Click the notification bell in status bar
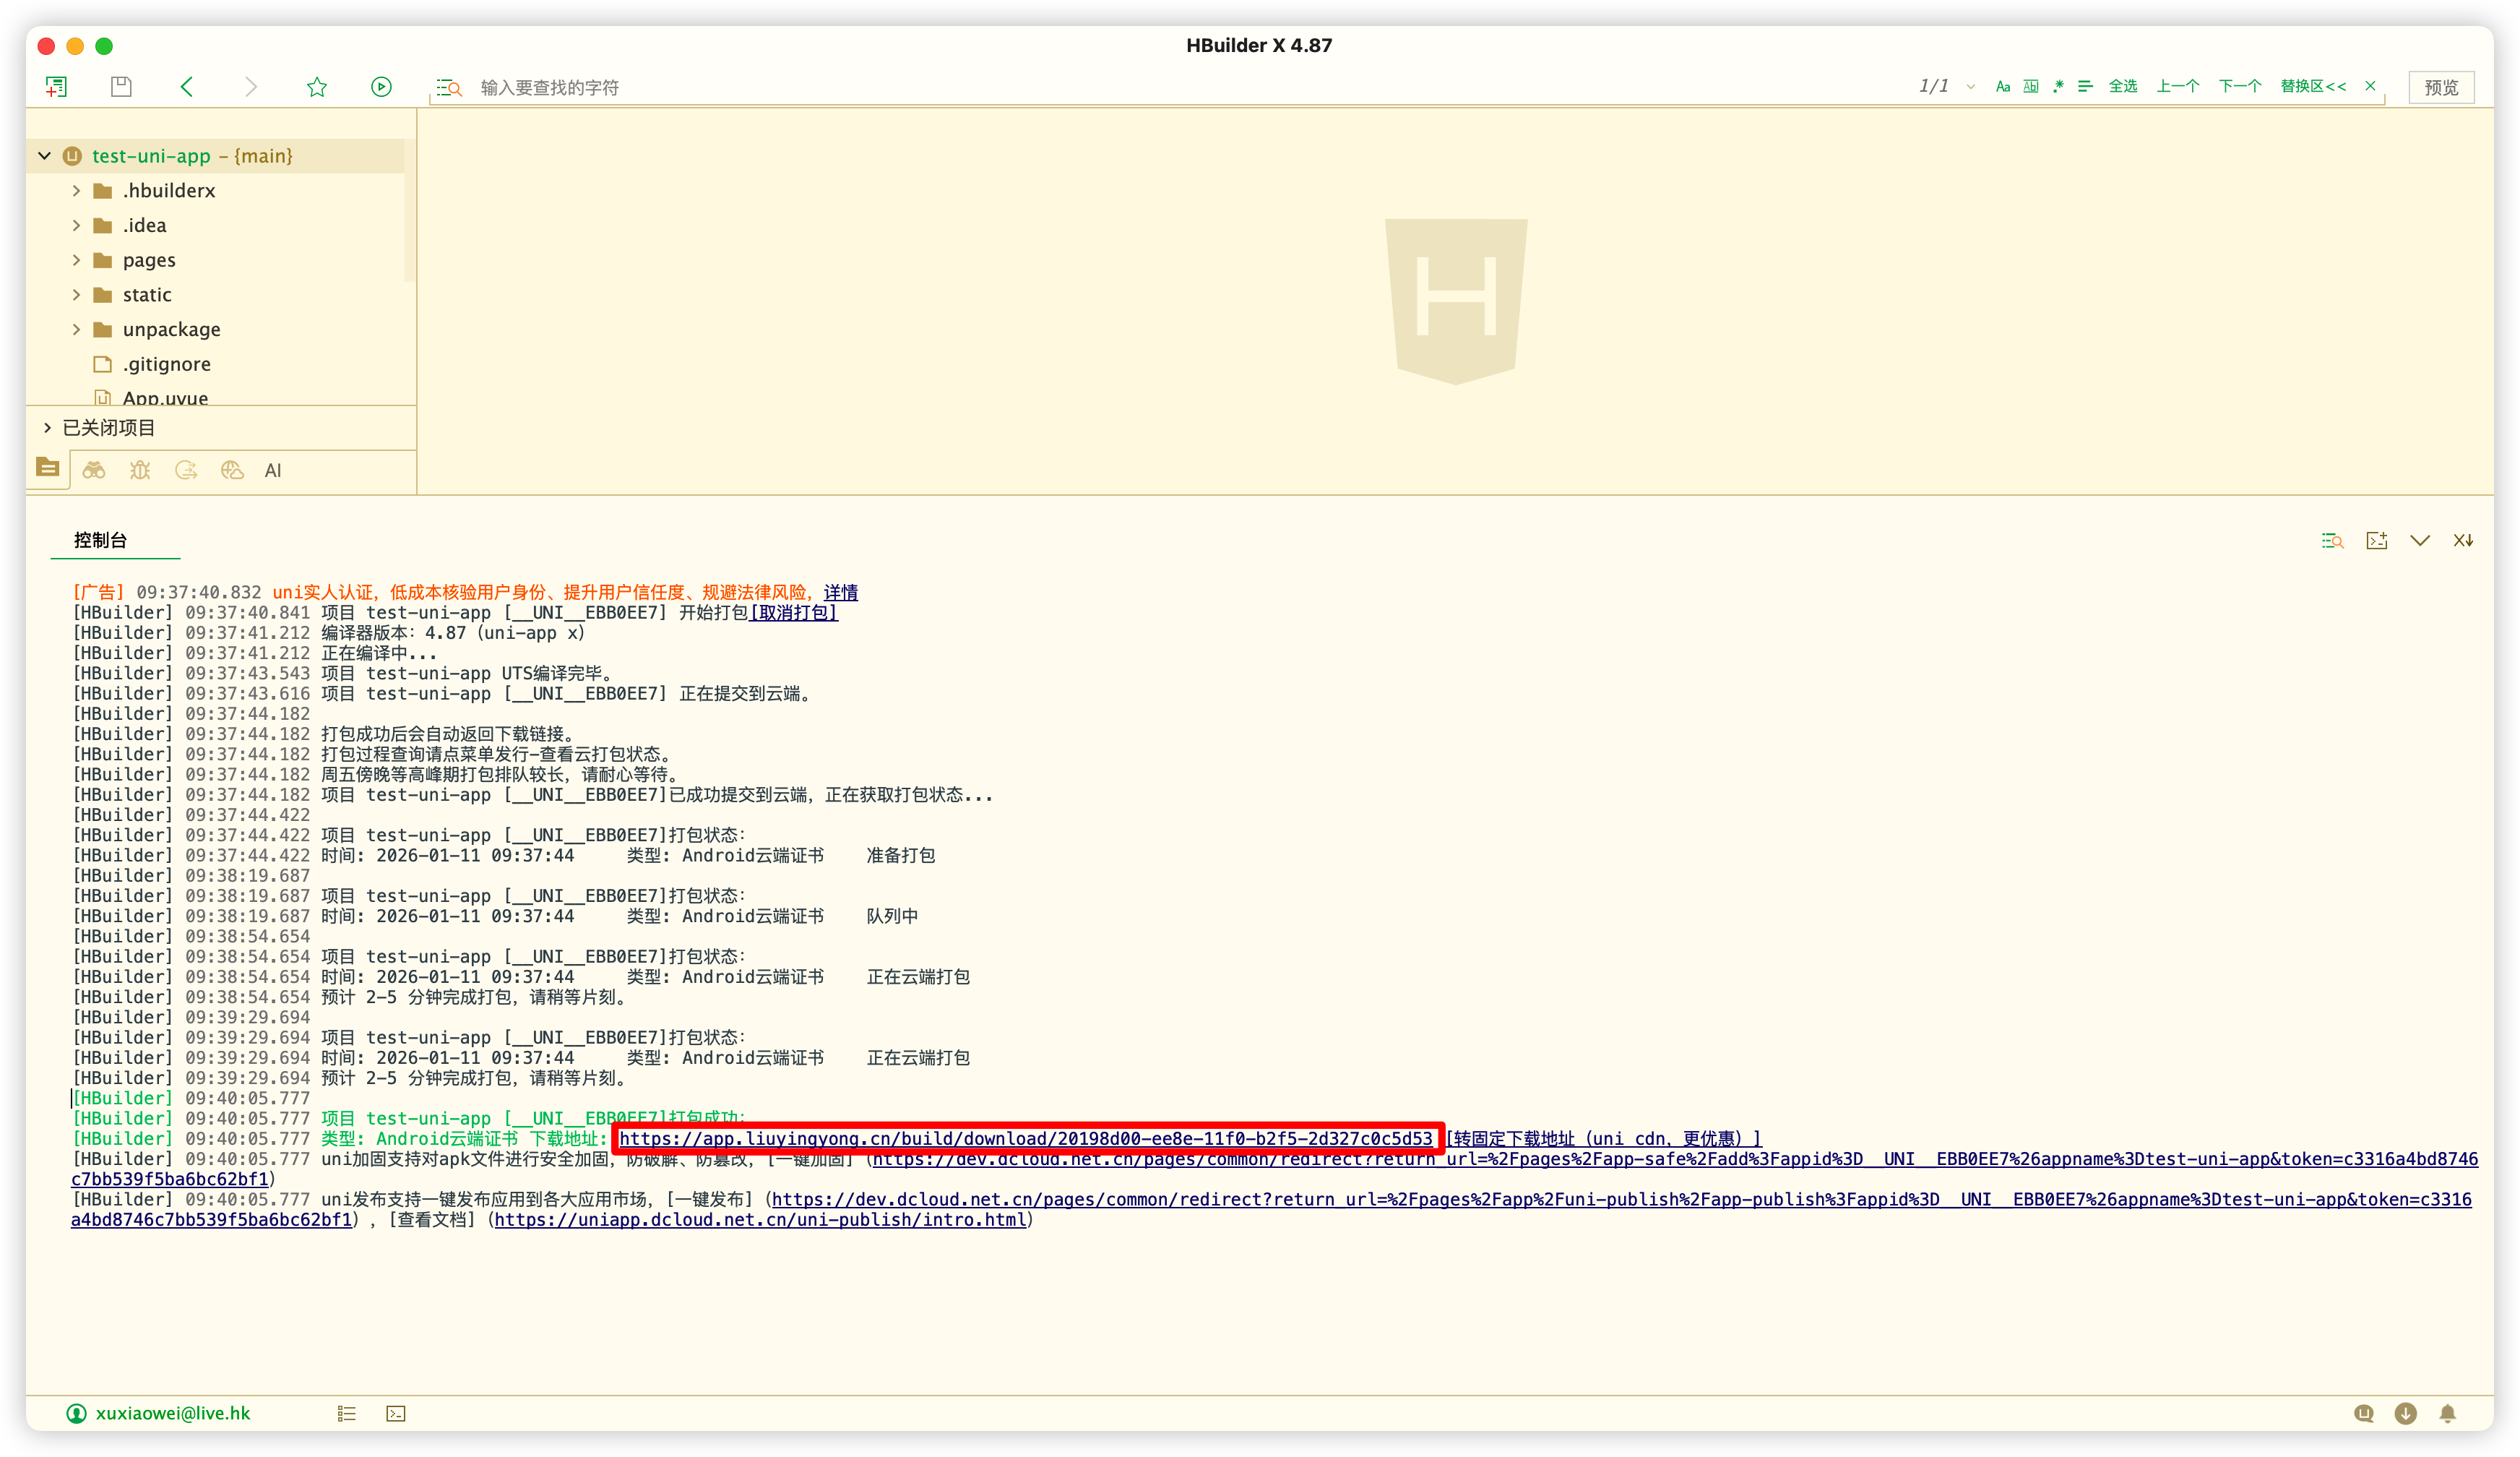 point(2447,1413)
